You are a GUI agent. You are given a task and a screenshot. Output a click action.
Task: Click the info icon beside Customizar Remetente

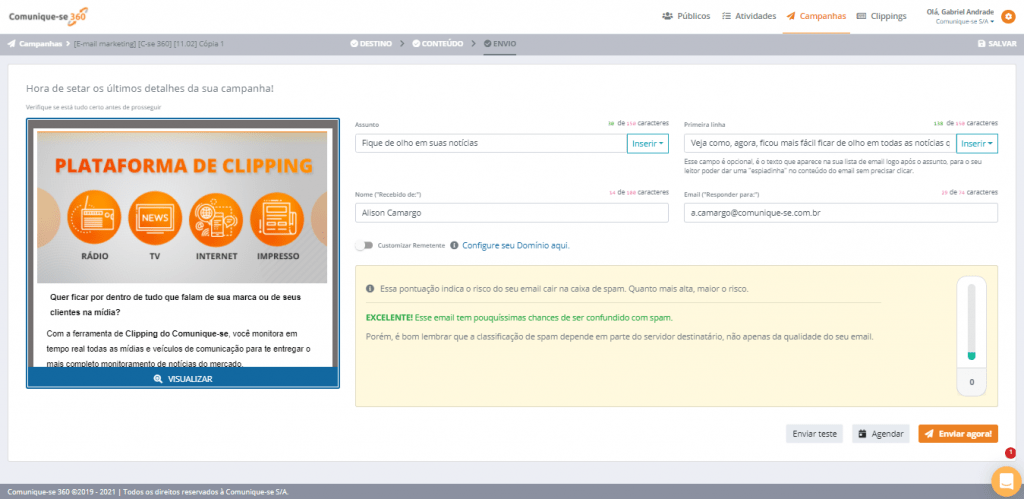454,246
